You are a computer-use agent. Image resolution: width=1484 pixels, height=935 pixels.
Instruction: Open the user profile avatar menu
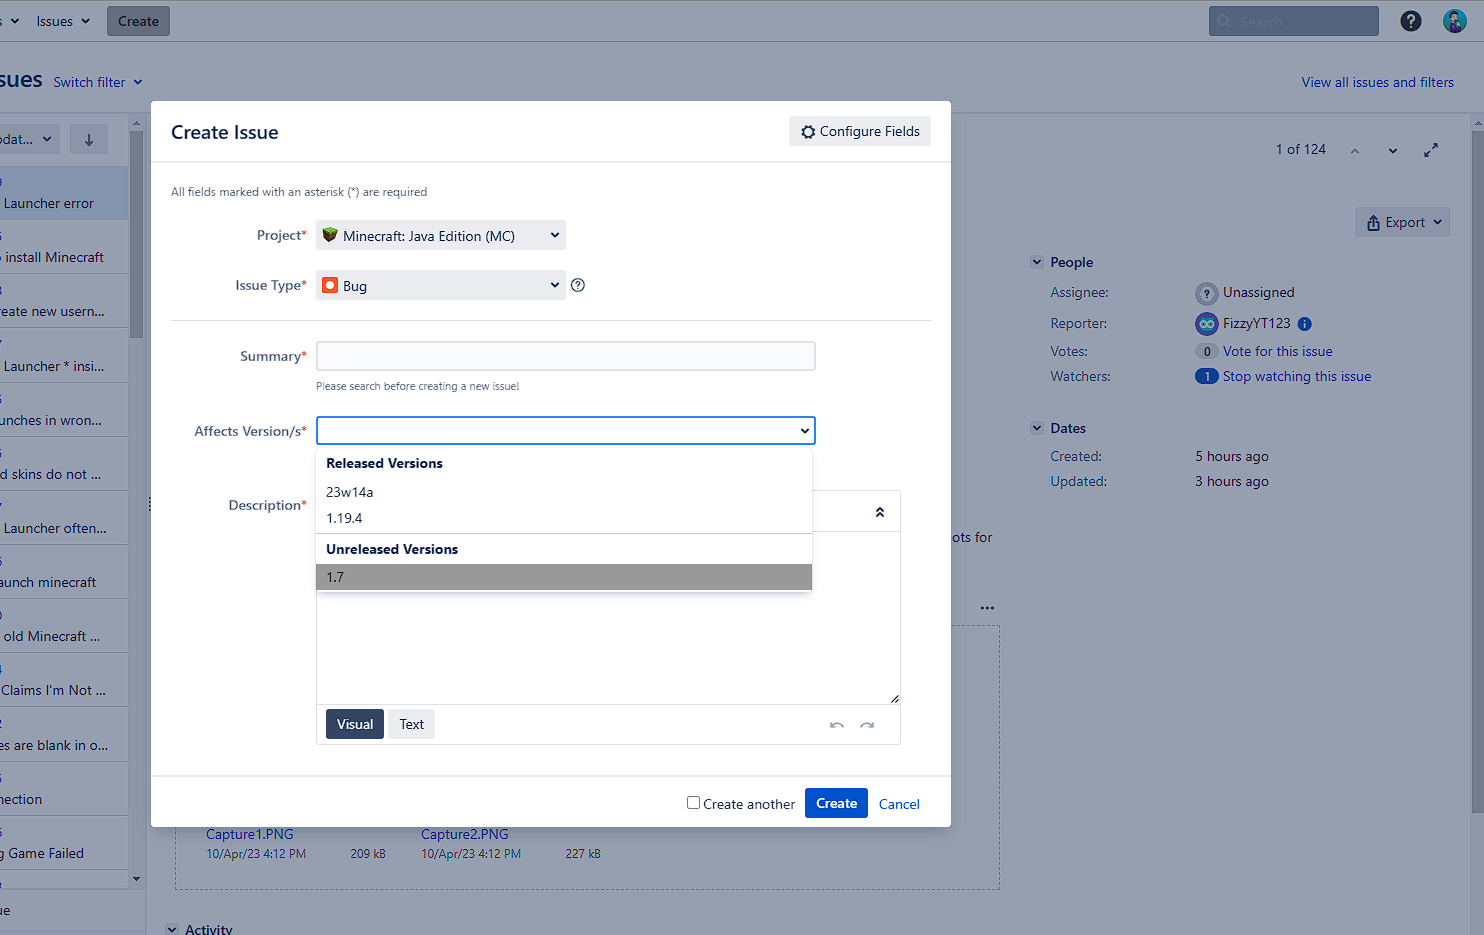pyautogui.click(x=1454, y=21)
